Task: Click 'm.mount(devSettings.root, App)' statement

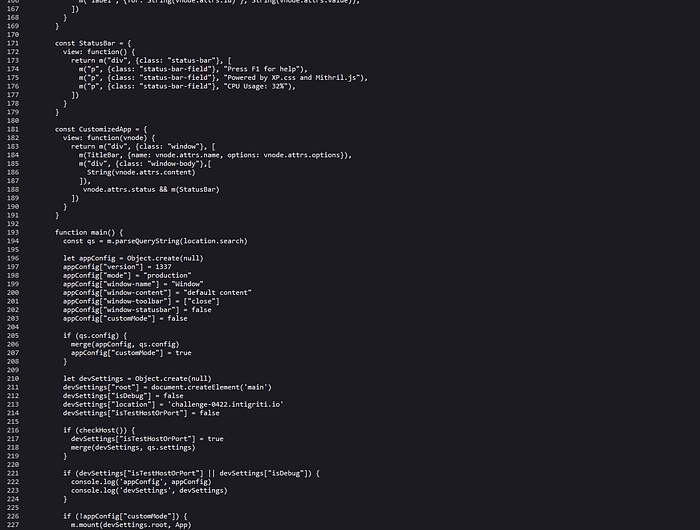Action: click(130, 523)
